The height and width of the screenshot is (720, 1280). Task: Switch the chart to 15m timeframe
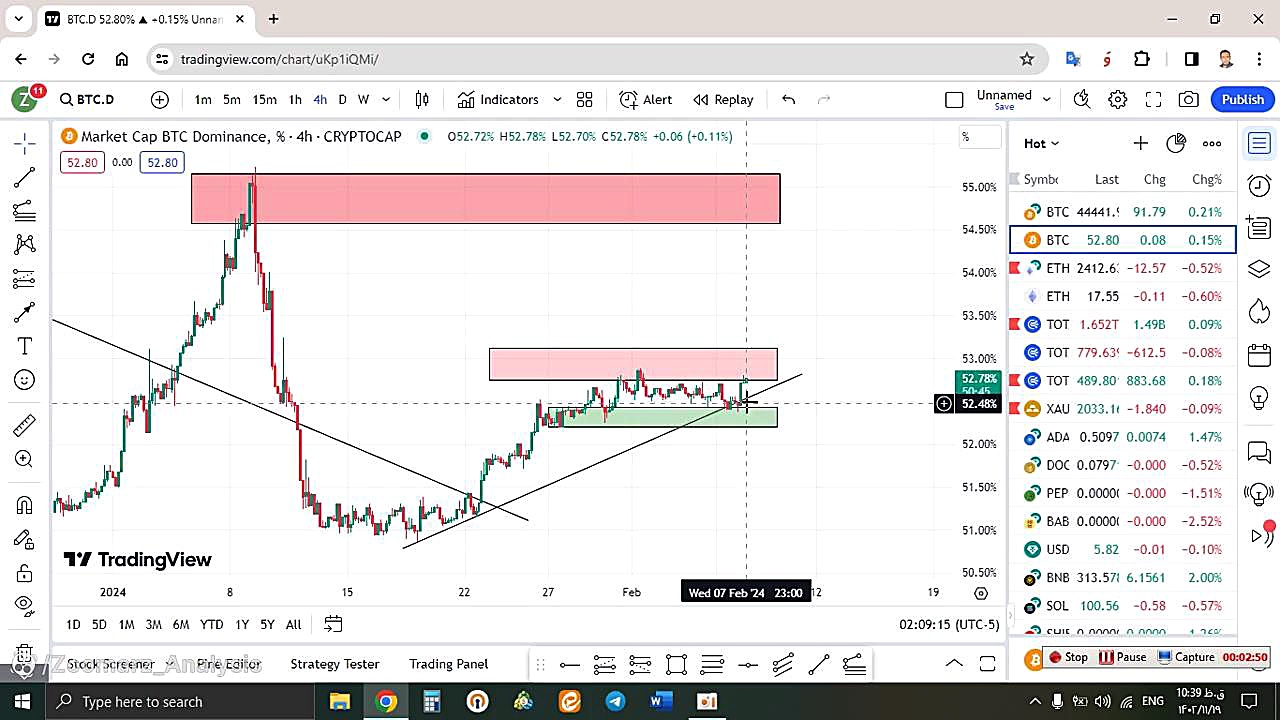click(x=264, y=99)
